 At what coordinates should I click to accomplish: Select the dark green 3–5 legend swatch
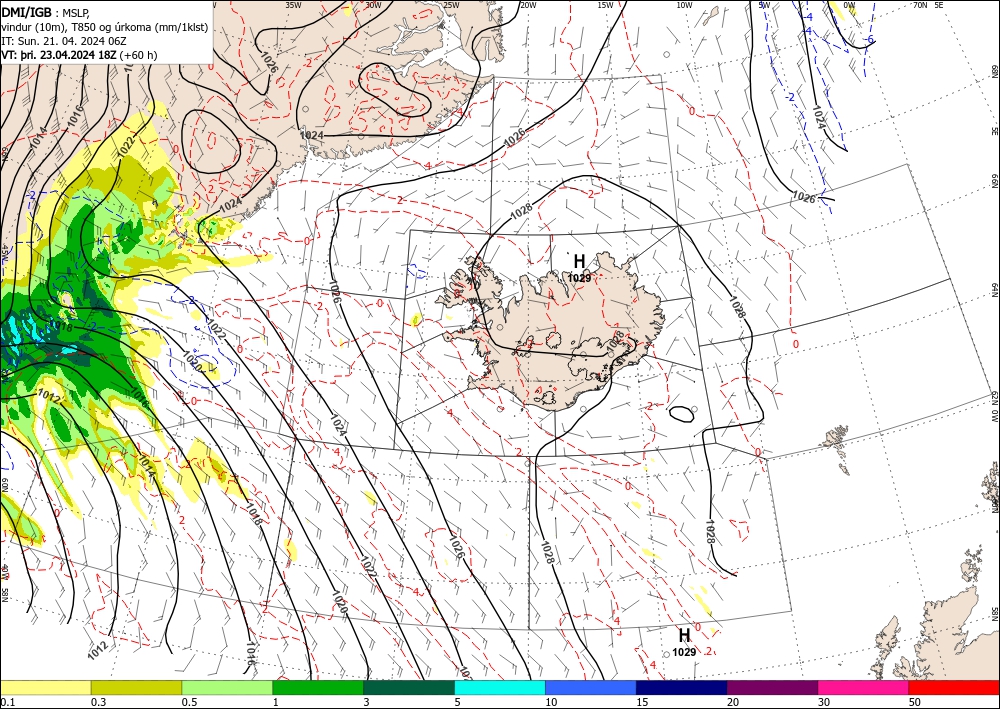[409, 687]
